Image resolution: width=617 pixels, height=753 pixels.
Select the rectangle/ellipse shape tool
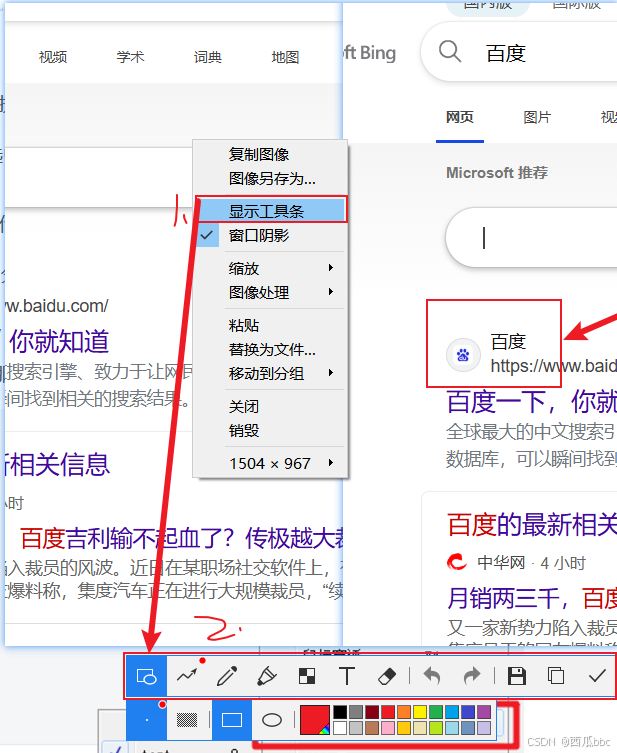(146, 676)
